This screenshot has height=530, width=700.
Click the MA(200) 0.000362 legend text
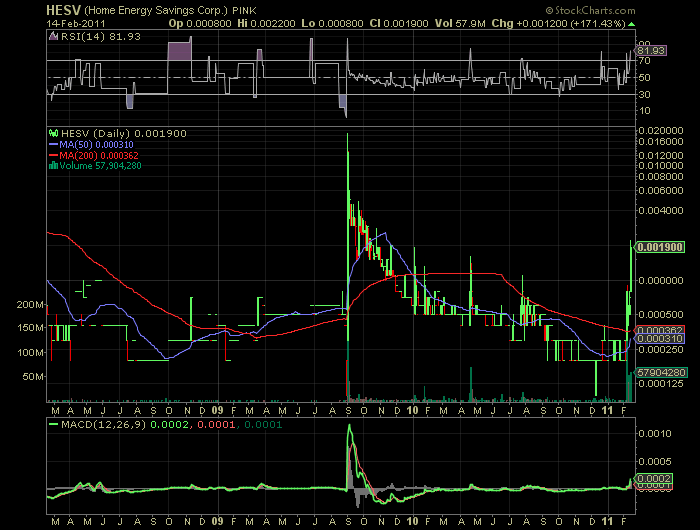99,155
